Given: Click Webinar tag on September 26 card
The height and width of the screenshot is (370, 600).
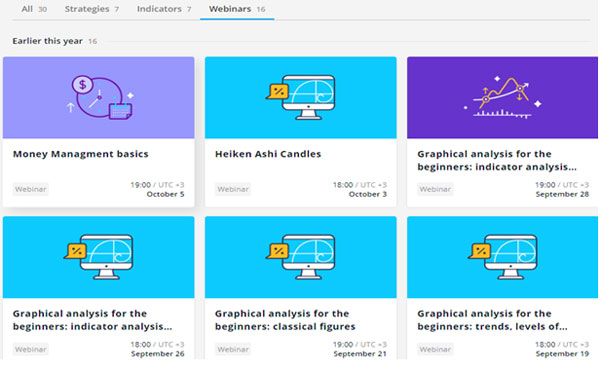Looking at the screenshot, I should pos(31,349).
